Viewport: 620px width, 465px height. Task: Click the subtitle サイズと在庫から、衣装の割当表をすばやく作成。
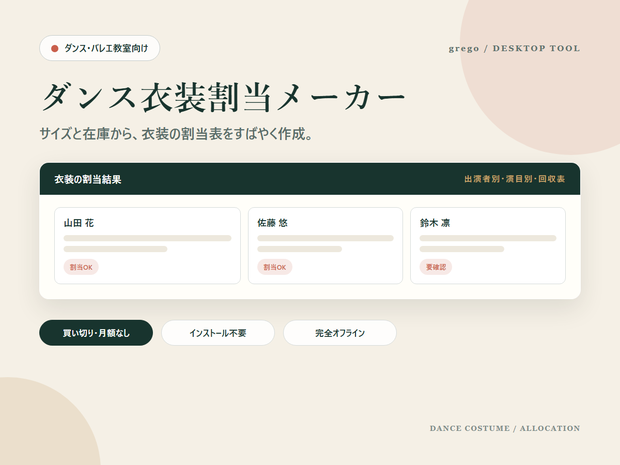[176, 134]
